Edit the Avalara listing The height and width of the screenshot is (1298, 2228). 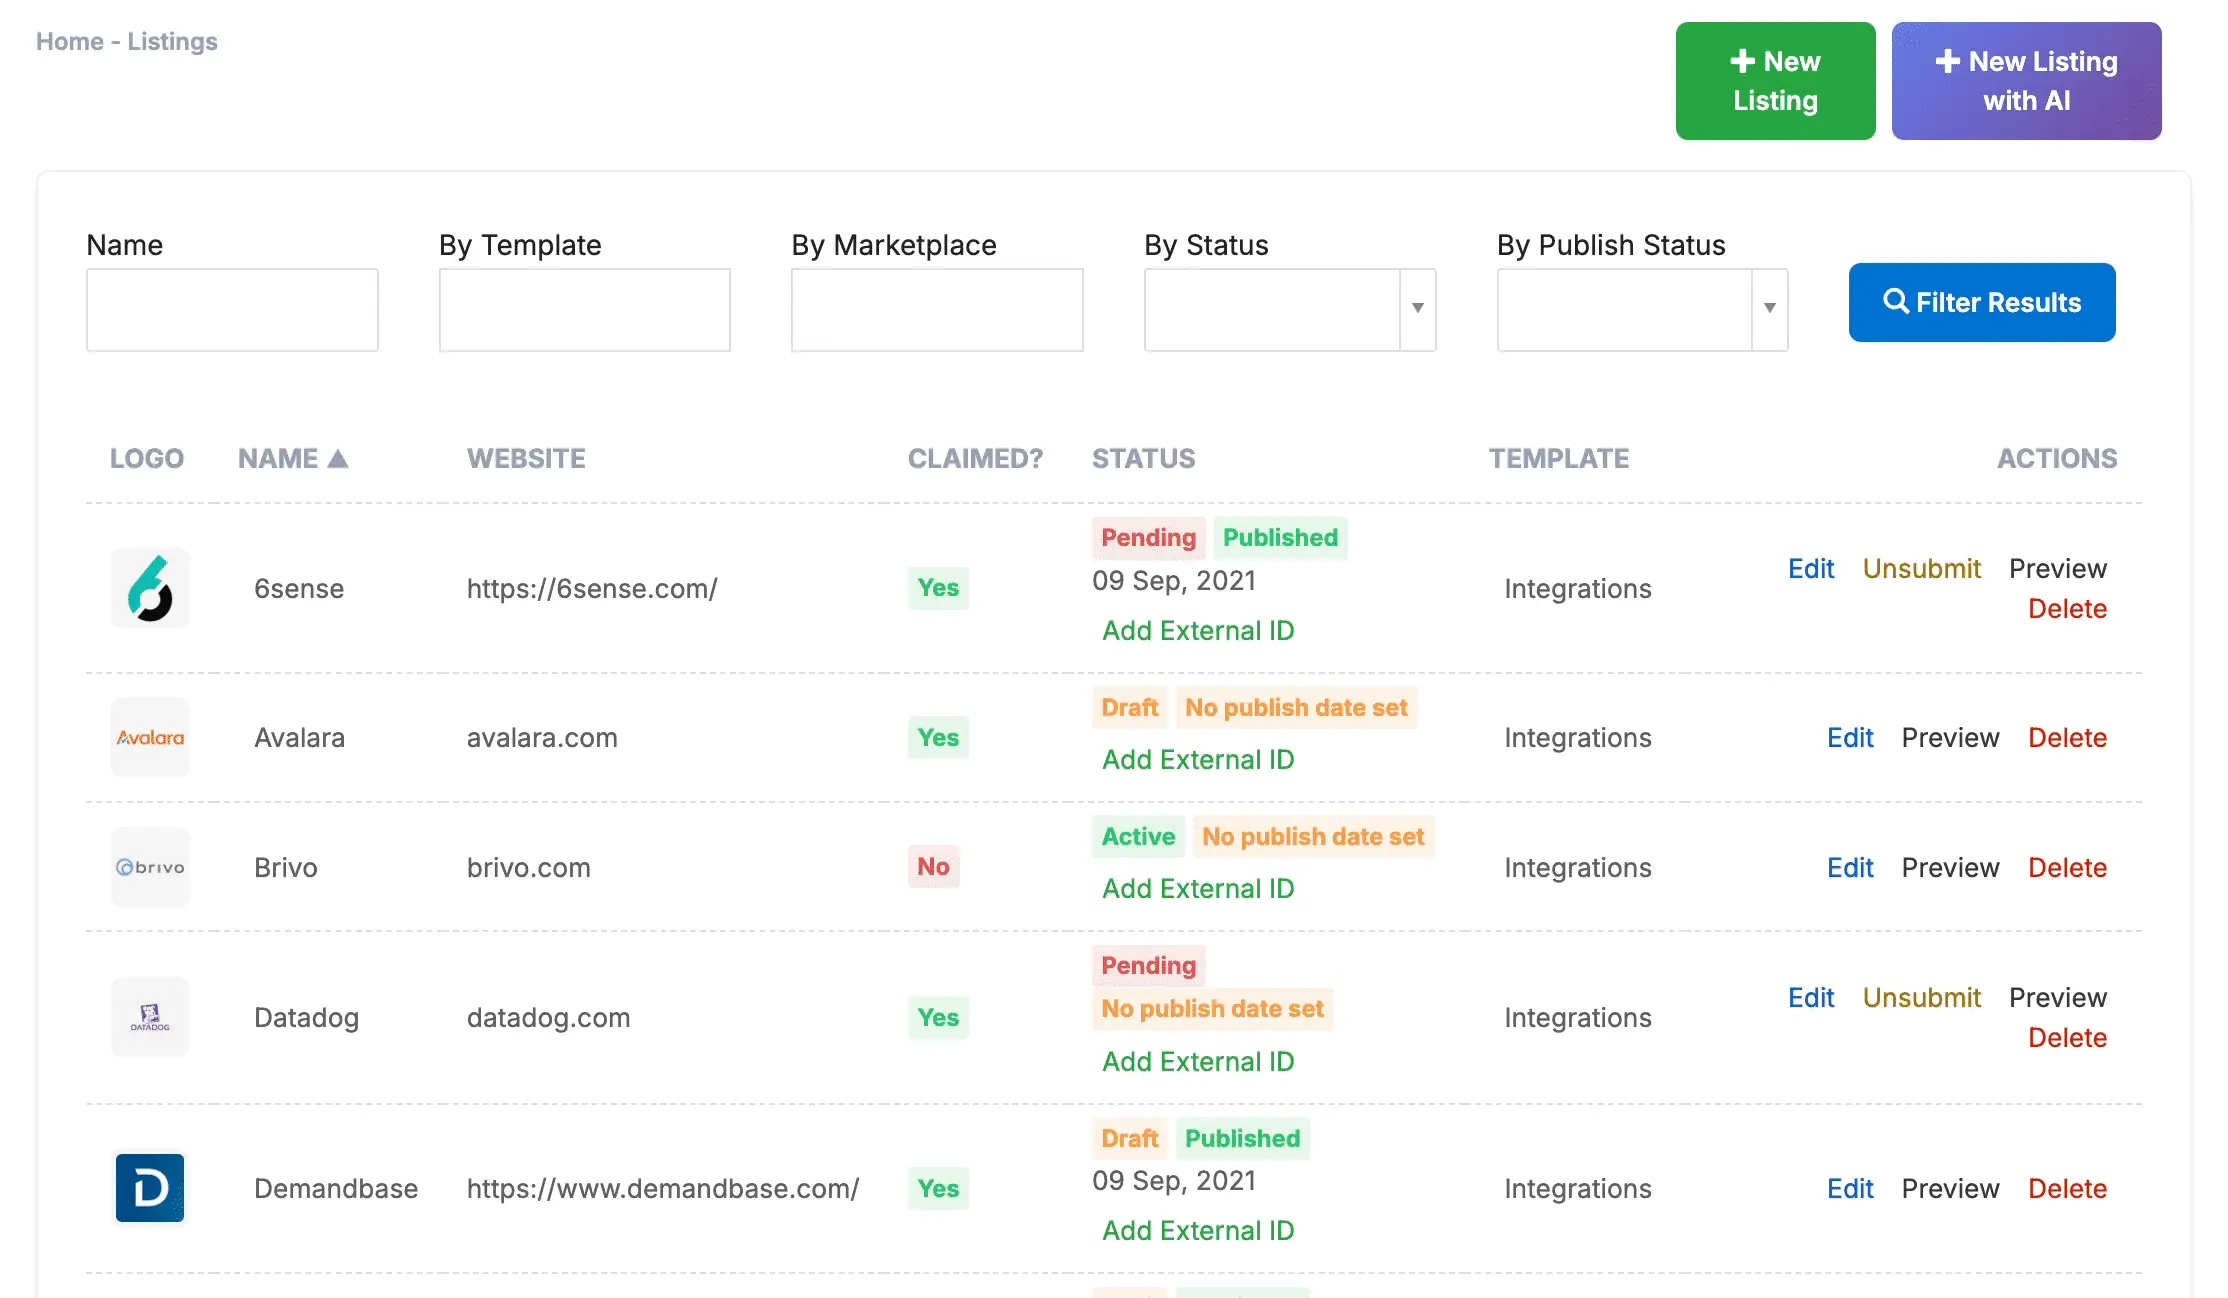pos(1850,738)
